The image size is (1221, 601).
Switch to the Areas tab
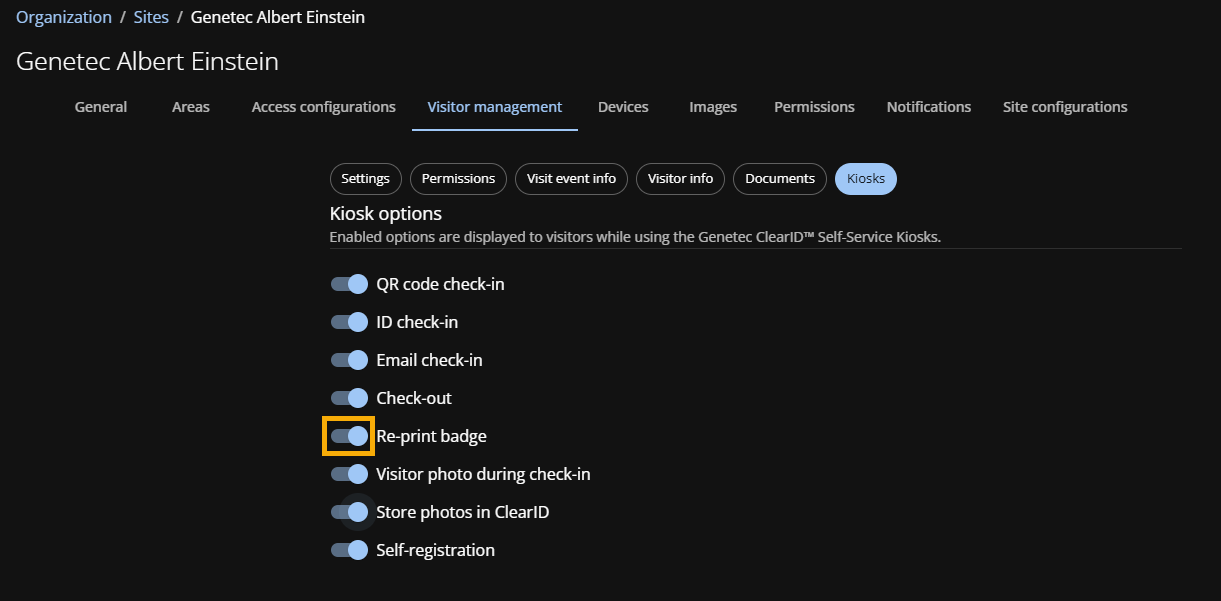pyautogui.click(x=190, y=107)
